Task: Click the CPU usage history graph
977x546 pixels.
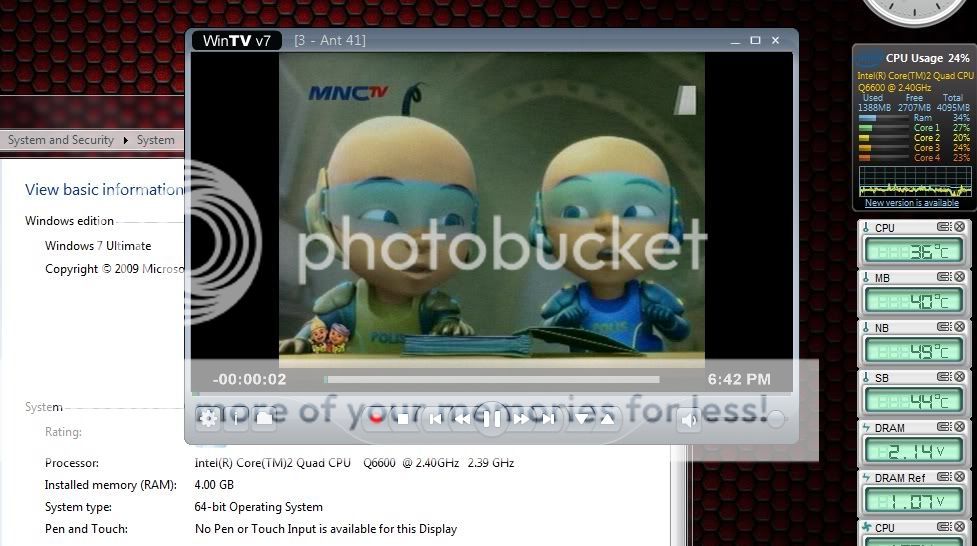Action: coord(914,181)
